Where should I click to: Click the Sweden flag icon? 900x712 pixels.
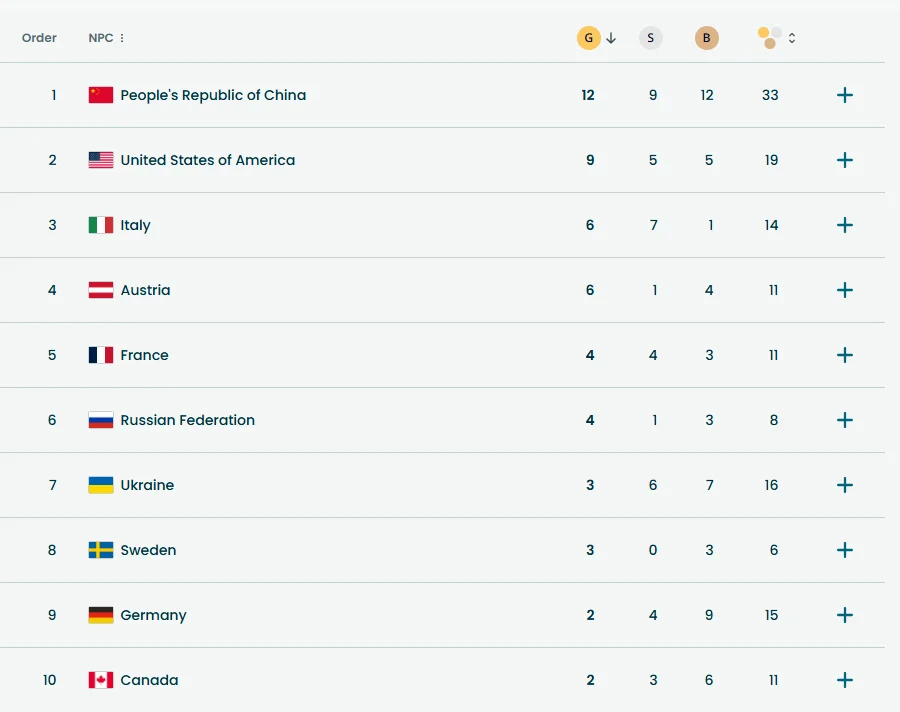coord(101,550)
